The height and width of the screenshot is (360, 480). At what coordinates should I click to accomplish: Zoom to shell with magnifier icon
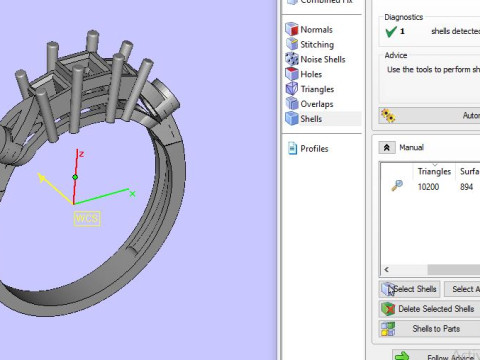(x=397, y=185)
